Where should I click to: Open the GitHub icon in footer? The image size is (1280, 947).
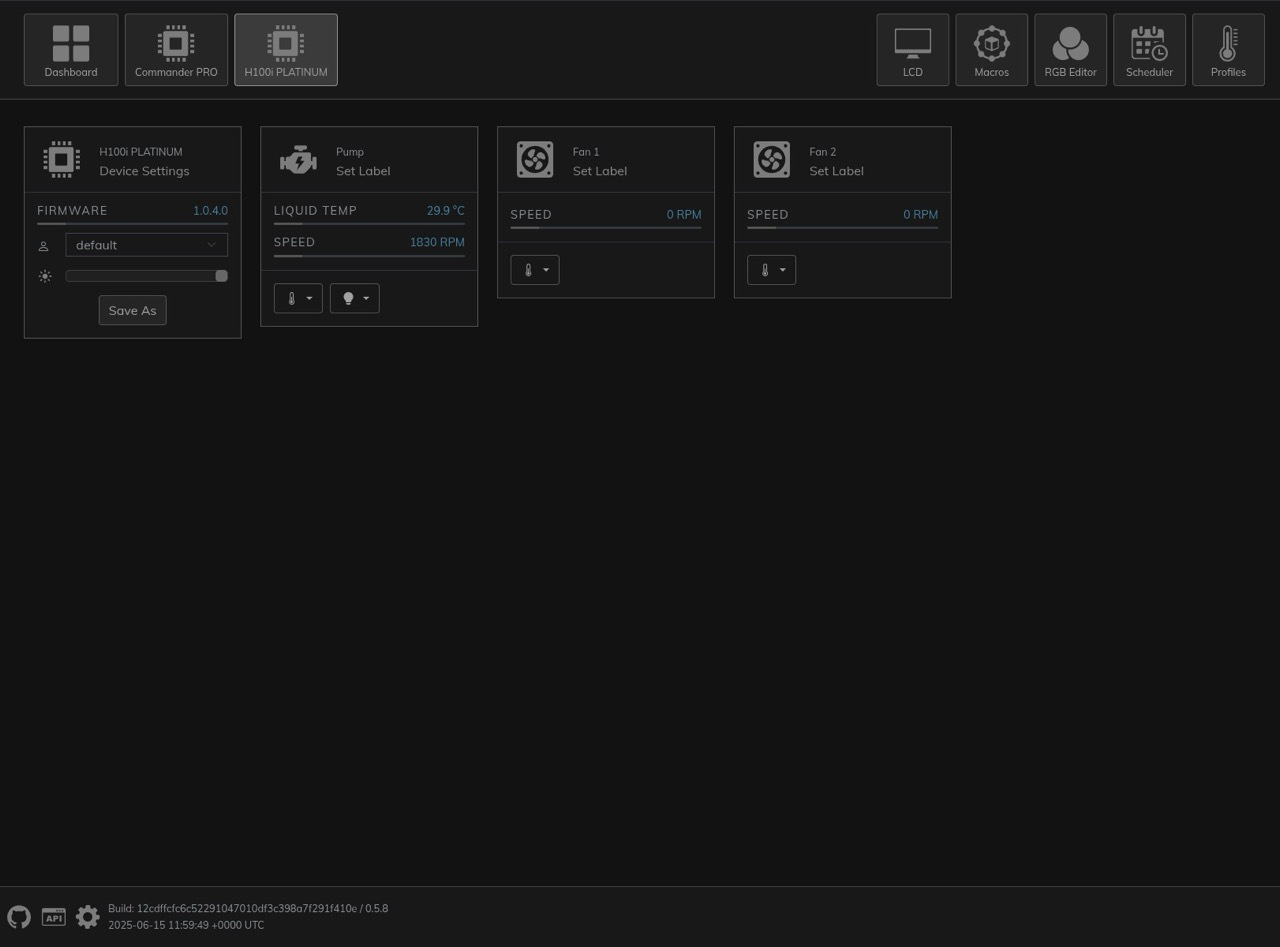(19, 917)
